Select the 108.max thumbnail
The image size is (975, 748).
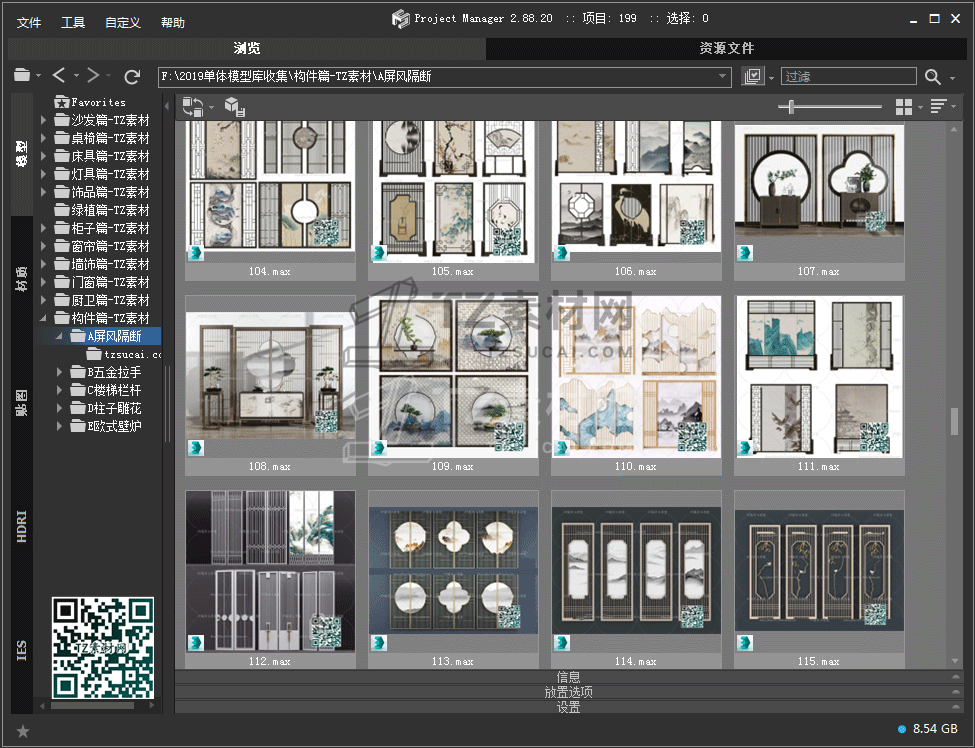pyautogui.click(x=270, y=376)
